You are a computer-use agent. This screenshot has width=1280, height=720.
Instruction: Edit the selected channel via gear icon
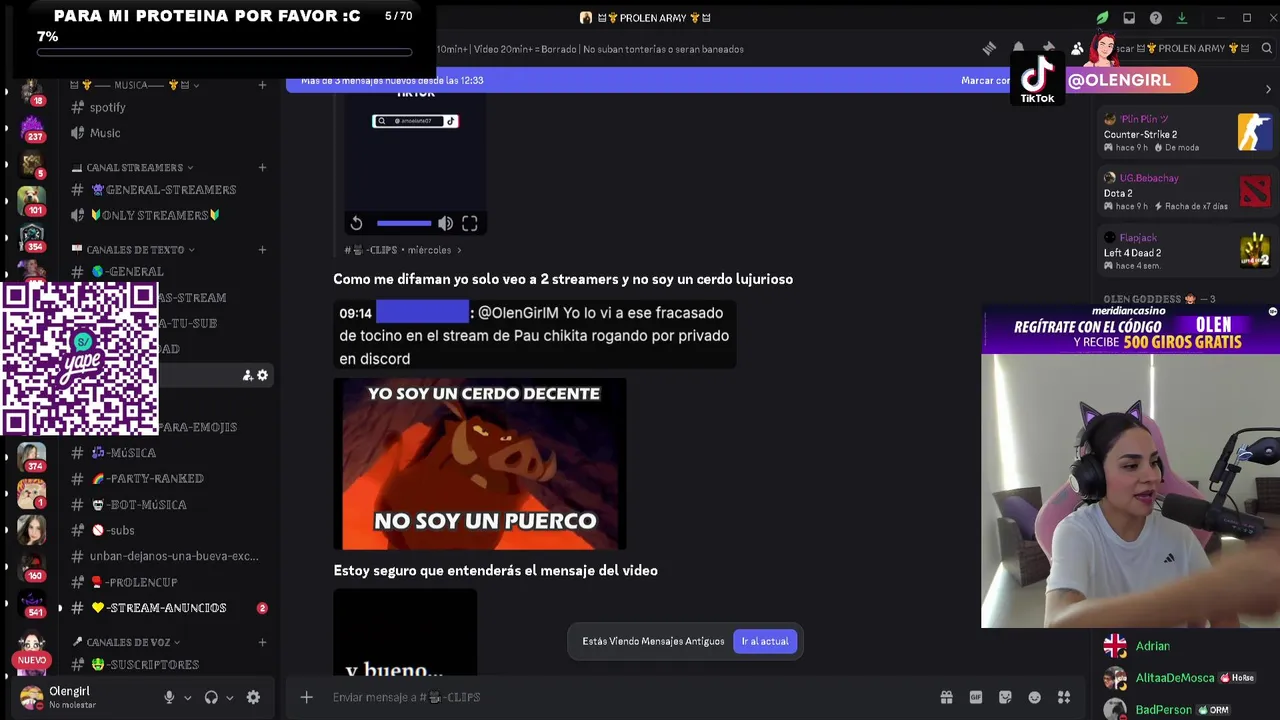click(x=262, y=375)
